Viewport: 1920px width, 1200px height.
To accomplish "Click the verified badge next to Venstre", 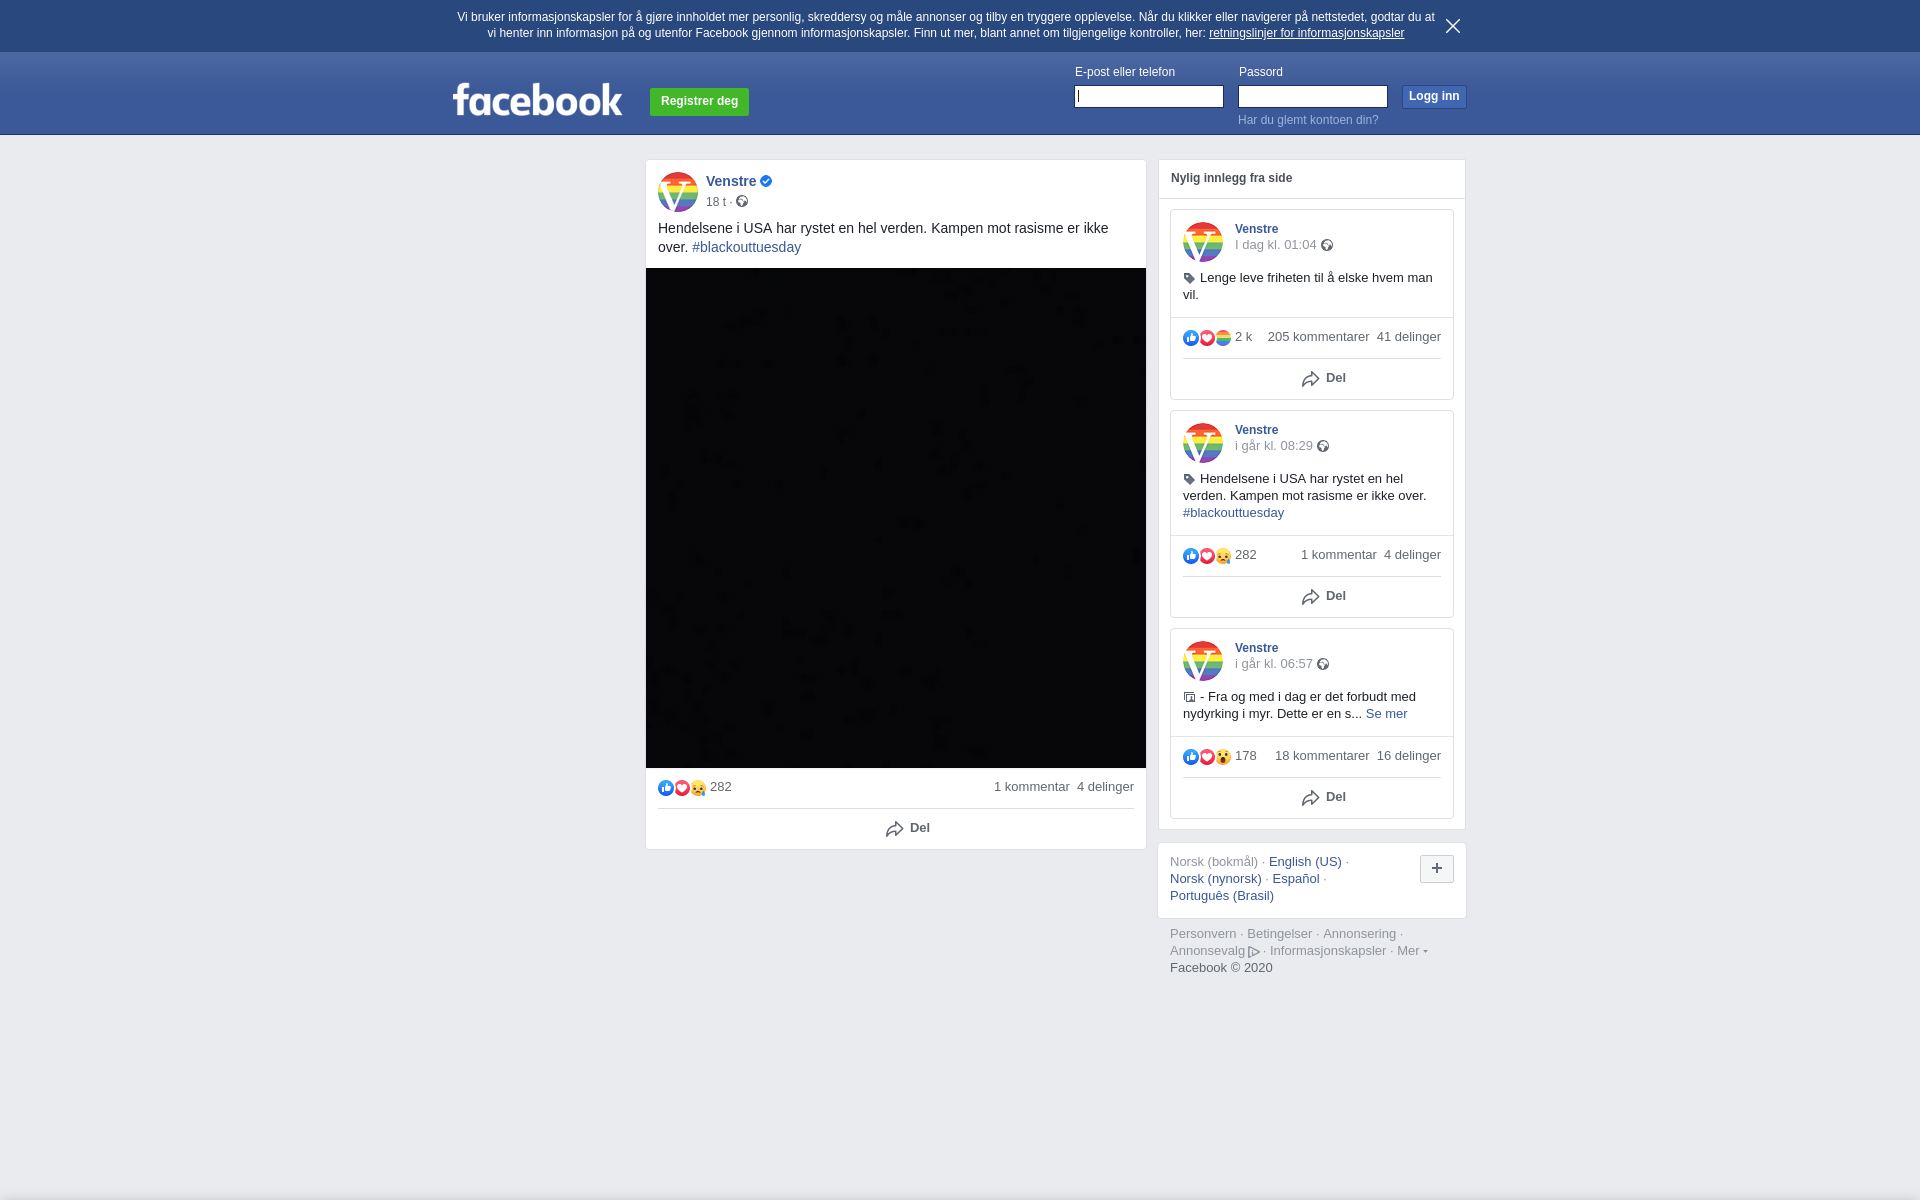I will 766,181.
